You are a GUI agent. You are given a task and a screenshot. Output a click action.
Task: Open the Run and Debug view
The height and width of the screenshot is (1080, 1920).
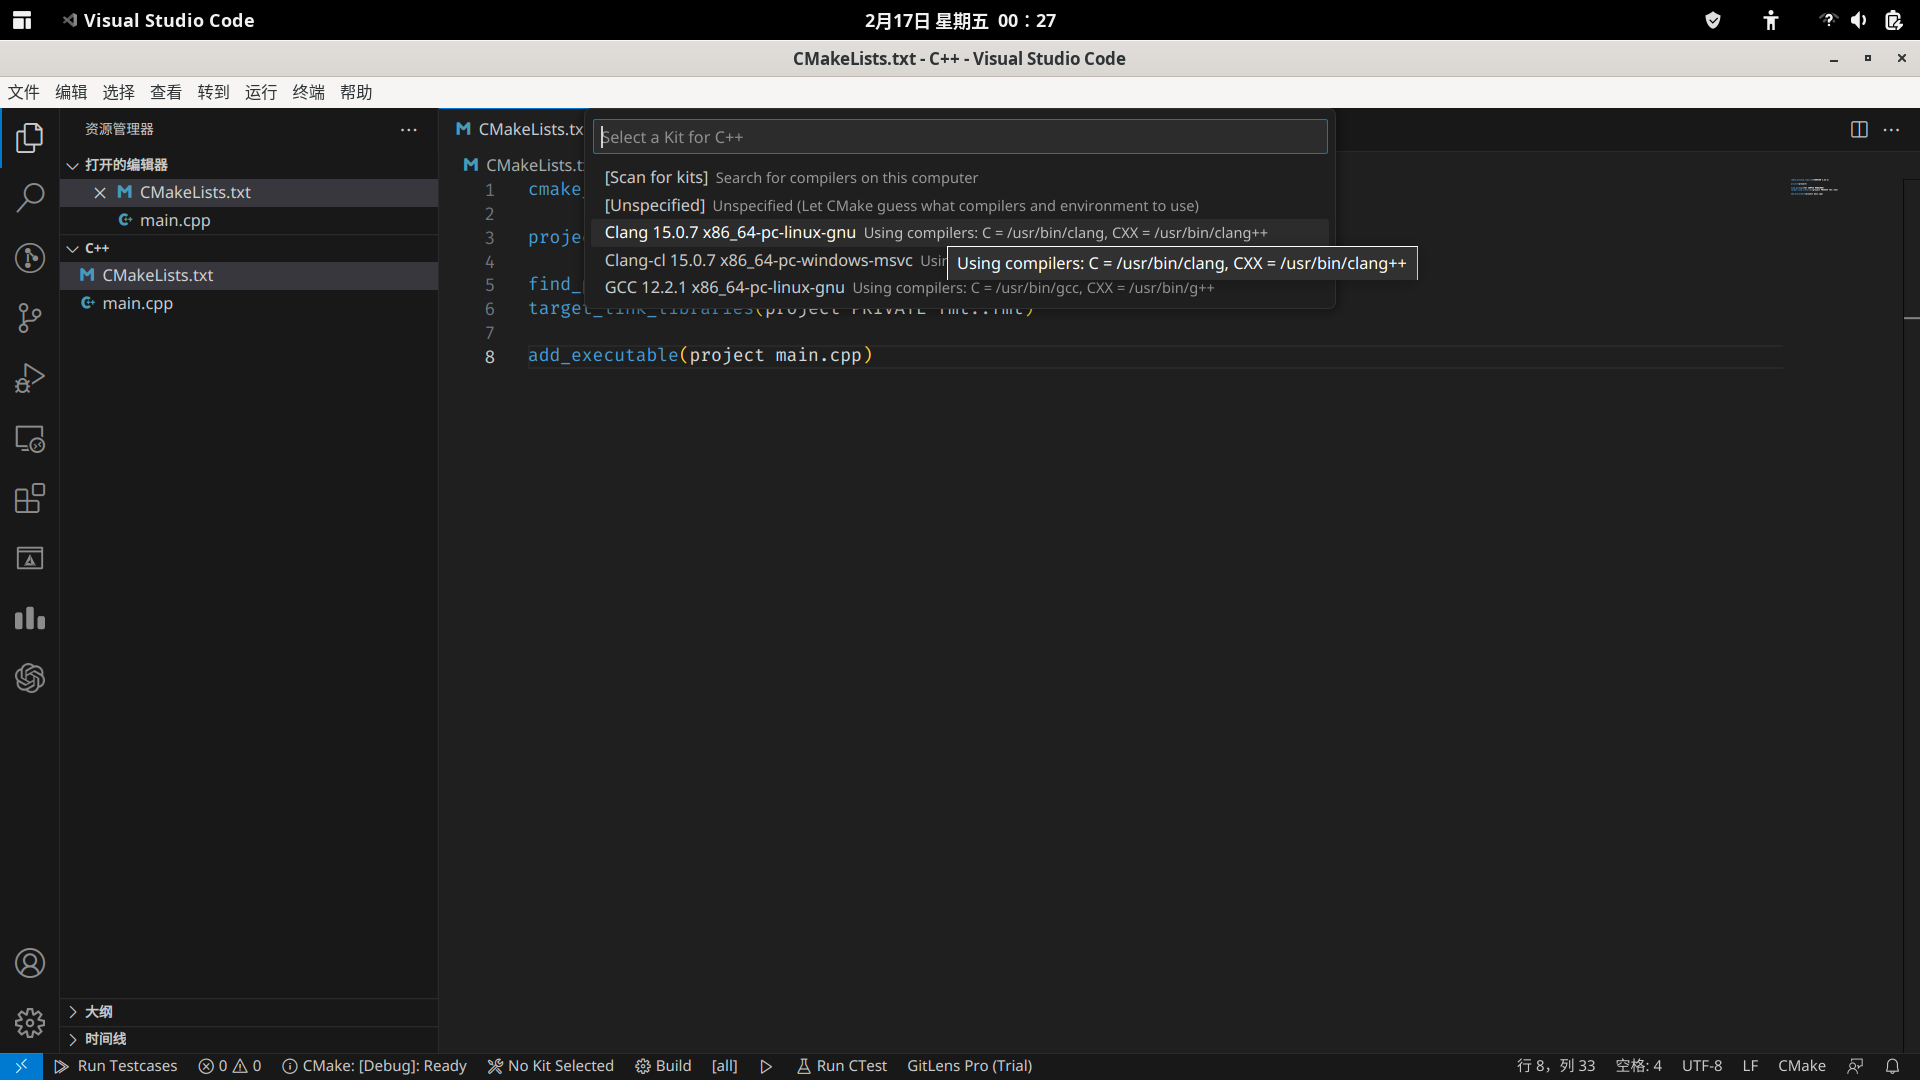(x=30, y=378)
